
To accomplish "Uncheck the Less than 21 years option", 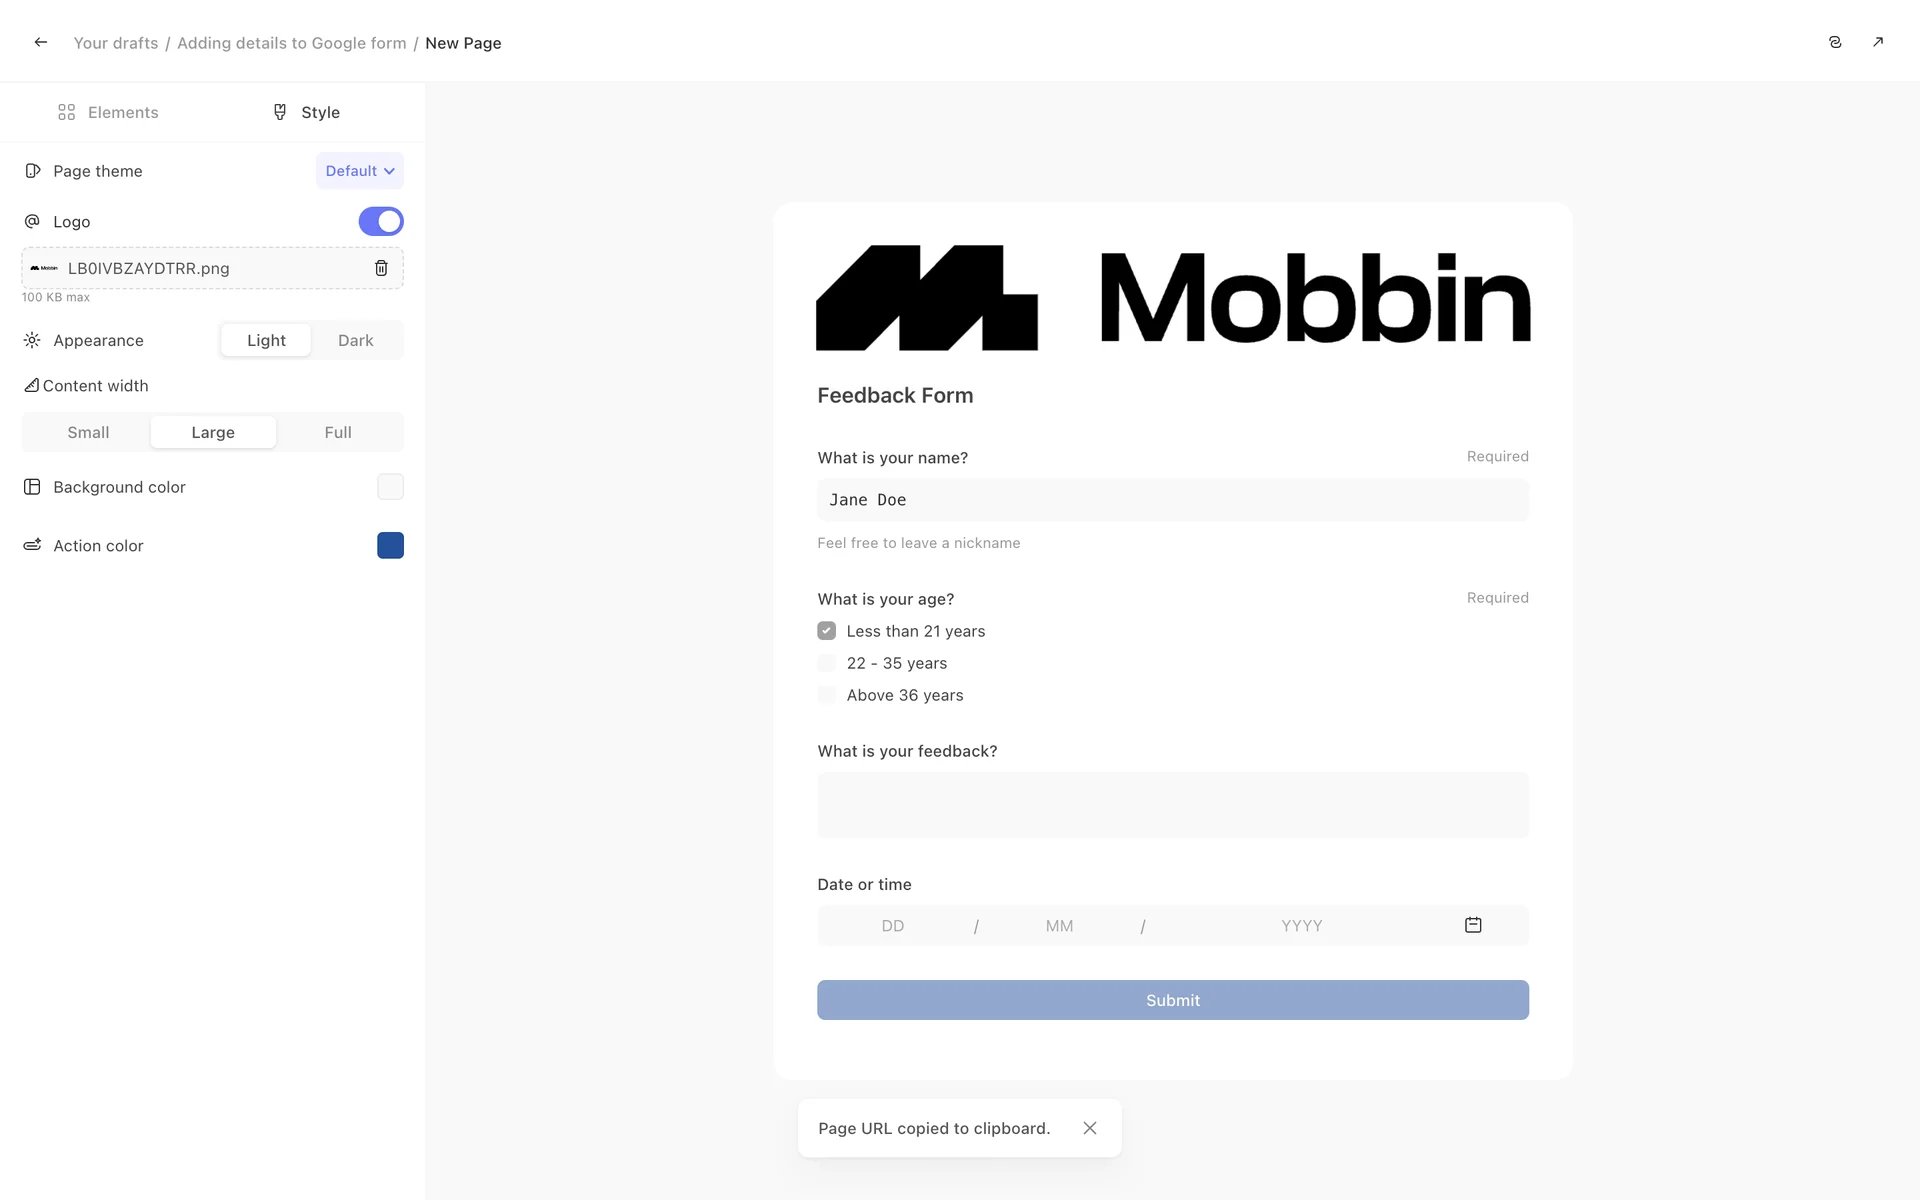I will [x=827, y=631].
